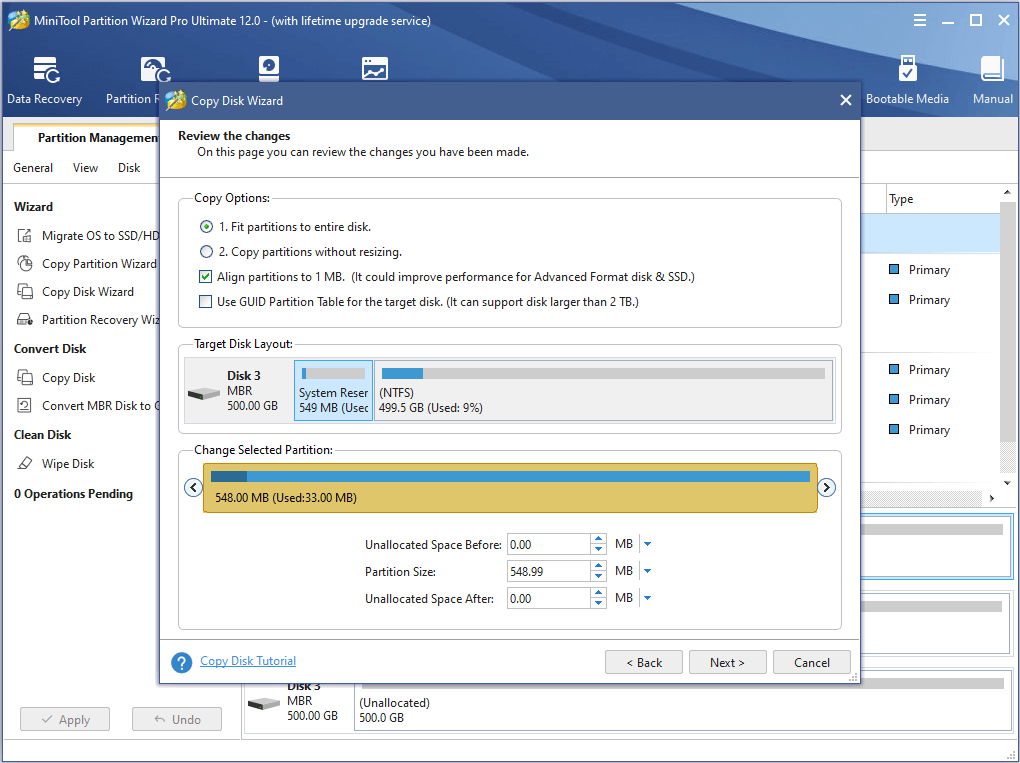The image size is (1020, 763).
Task: Select Copy partitions without resizing
Action: tap(206, 252)
